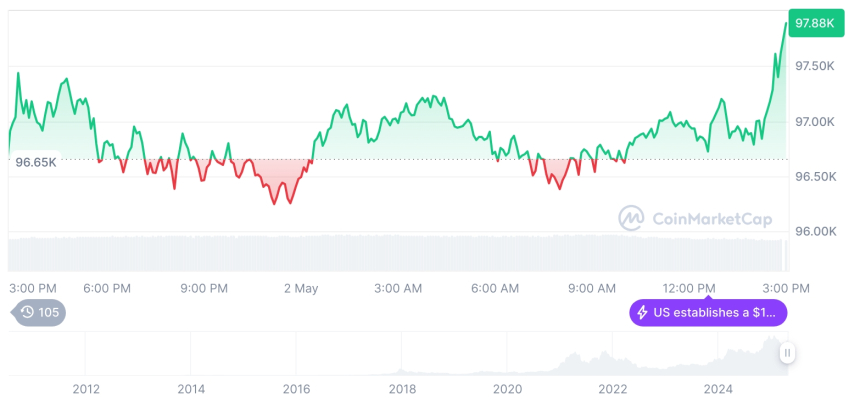
Task: Click the lightning bolt icon on the news badge
Action: click(642, 313)
